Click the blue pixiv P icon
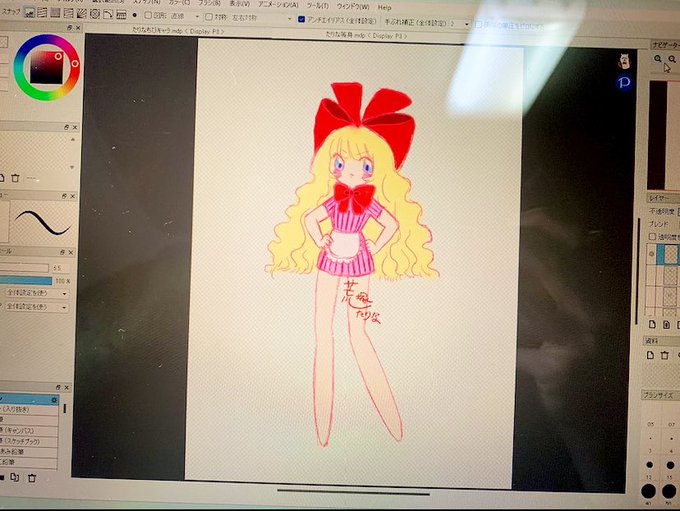 tap(624, 82)
